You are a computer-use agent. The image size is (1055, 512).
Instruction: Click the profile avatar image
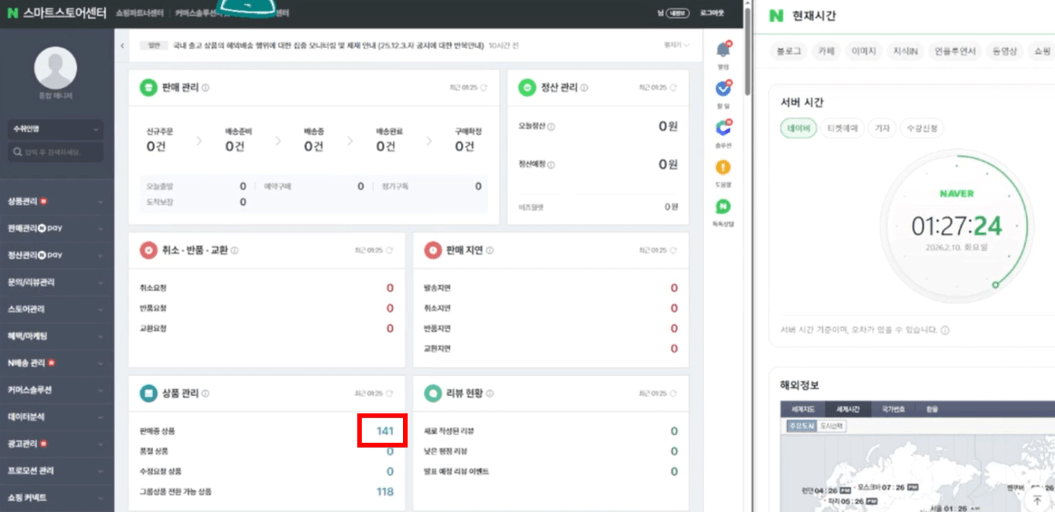tap(56, 67)
